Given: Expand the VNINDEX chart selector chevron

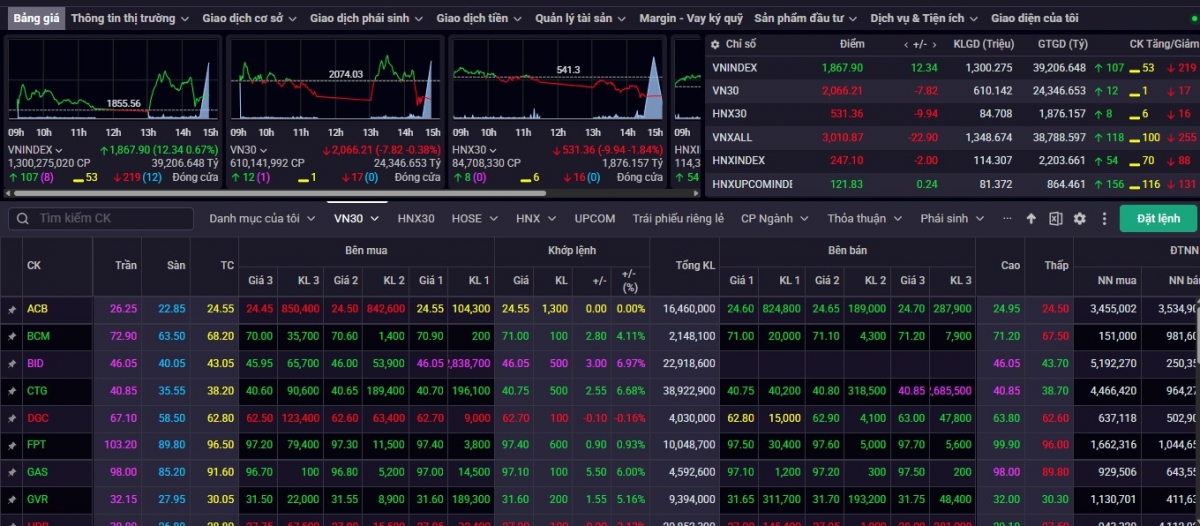Looking at the screenshot, I should (59, 150).
